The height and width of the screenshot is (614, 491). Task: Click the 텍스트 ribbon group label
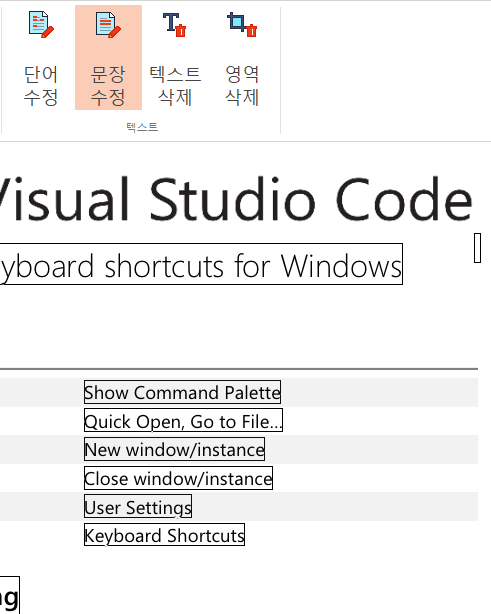(142, 127)
